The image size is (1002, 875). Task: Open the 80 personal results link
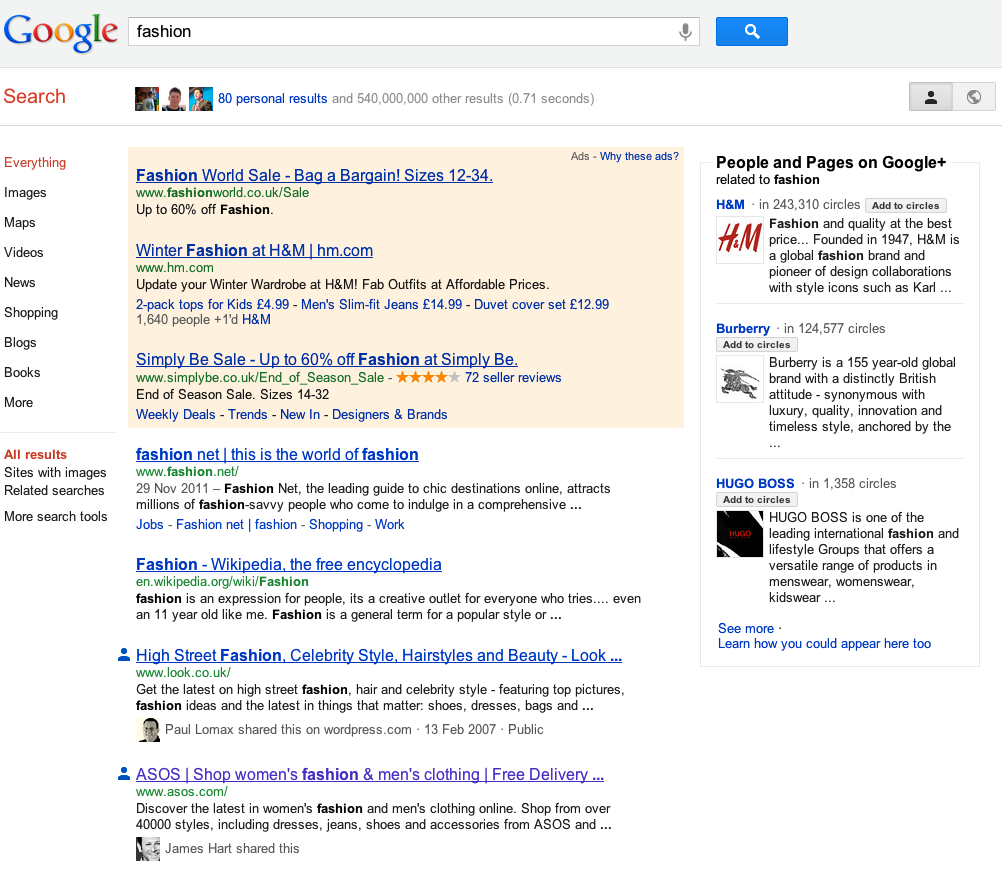272,98
